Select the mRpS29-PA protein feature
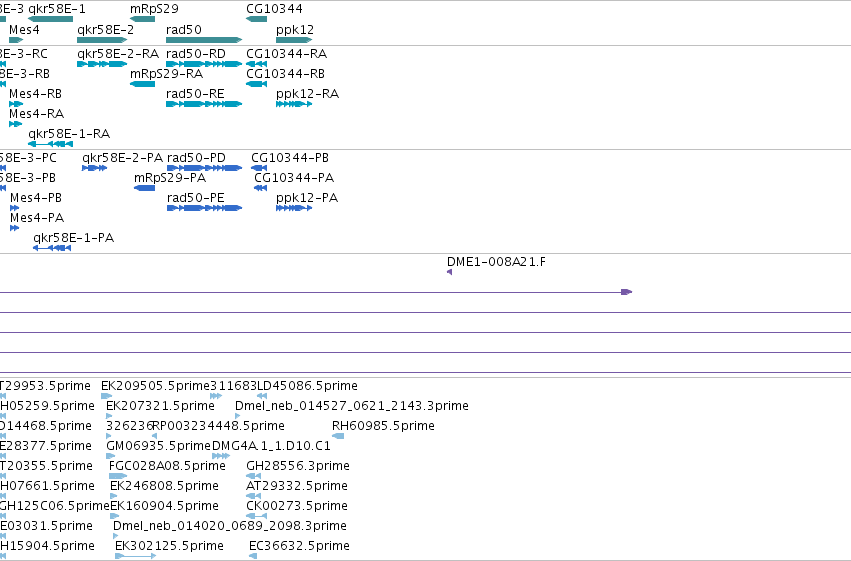 click(x=144, y=188)
